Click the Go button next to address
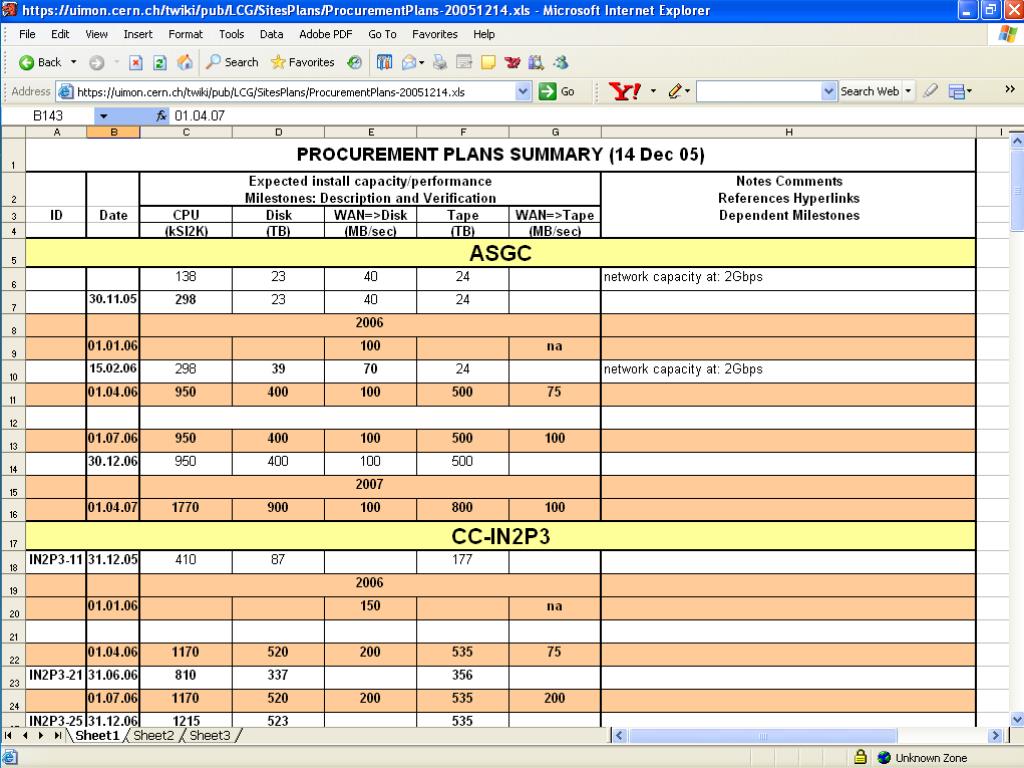Image resolution: width=1024 pixels, height=768 pixels. [x=556, y=92]
